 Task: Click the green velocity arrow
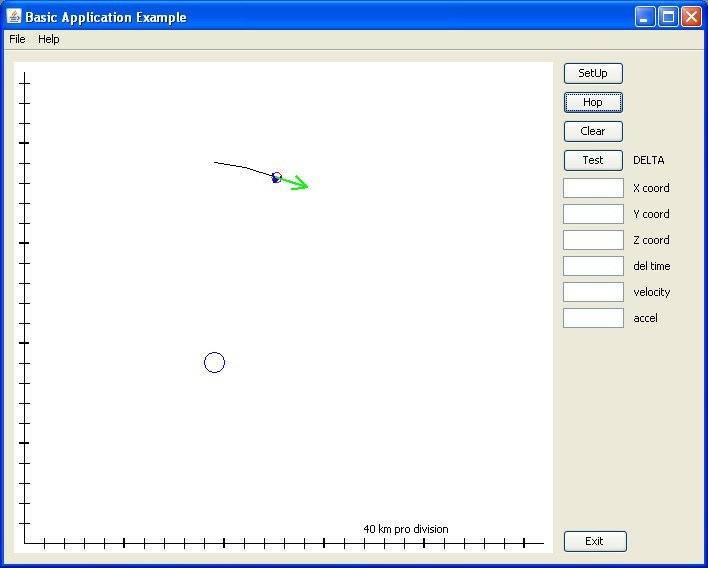pyautogui.click(x=296, y=183)
